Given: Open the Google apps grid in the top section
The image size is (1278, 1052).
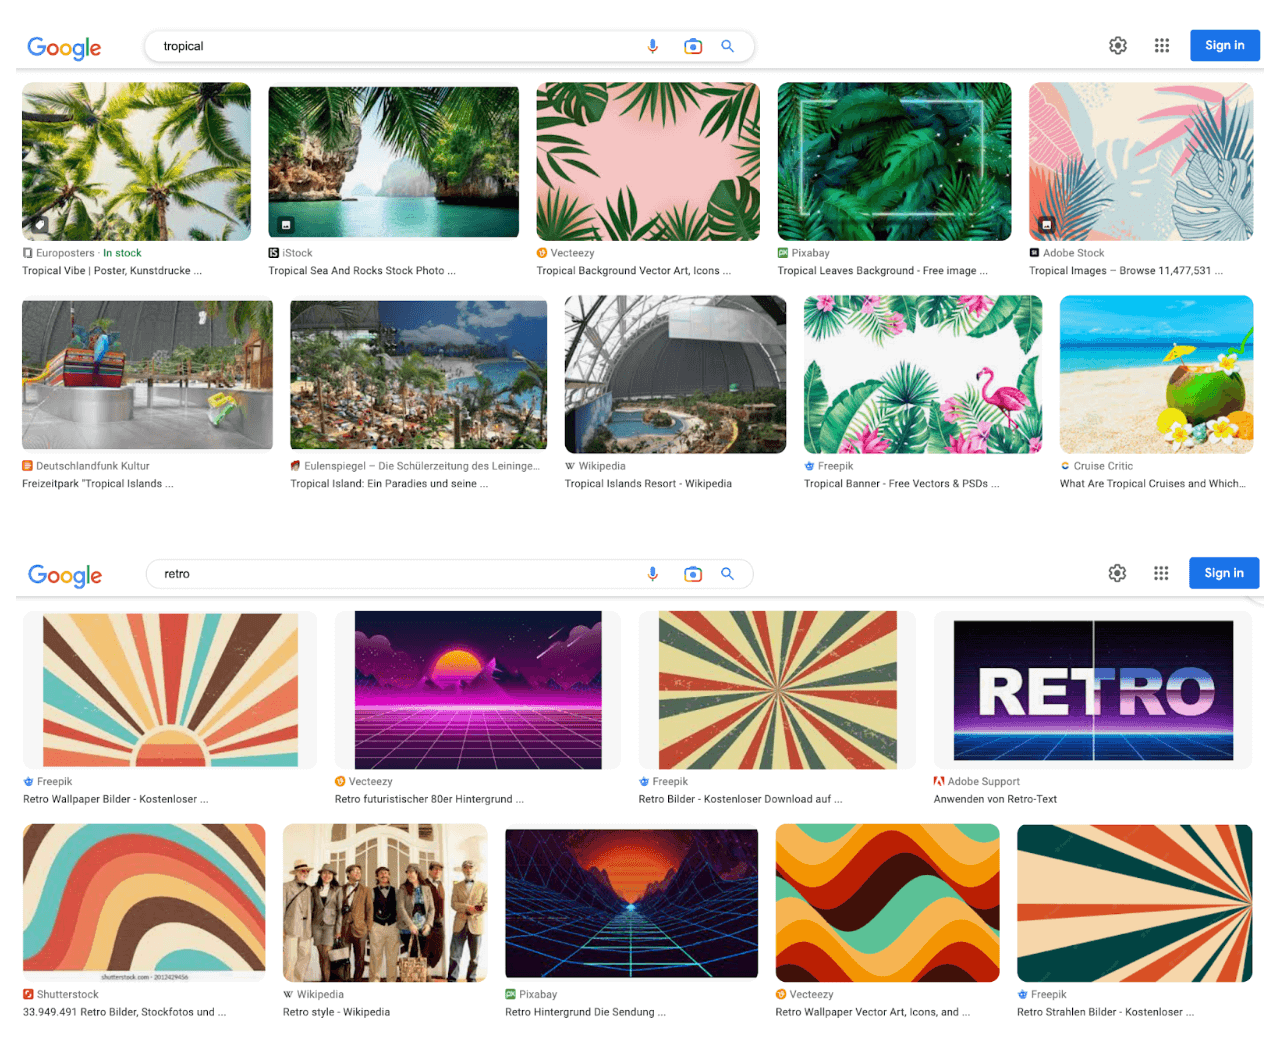Looking at the screenshot, I should 1161,45.
